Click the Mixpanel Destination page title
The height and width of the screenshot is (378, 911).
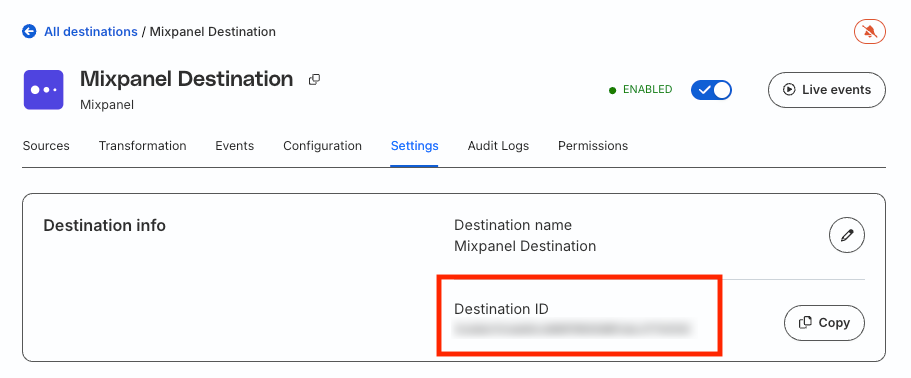click(x=186, y=79)
